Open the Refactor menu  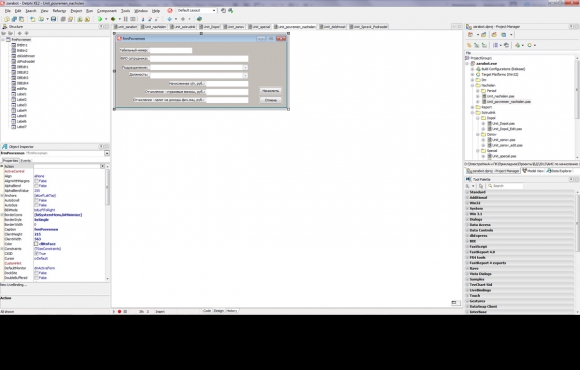click(x=59, y=11)
